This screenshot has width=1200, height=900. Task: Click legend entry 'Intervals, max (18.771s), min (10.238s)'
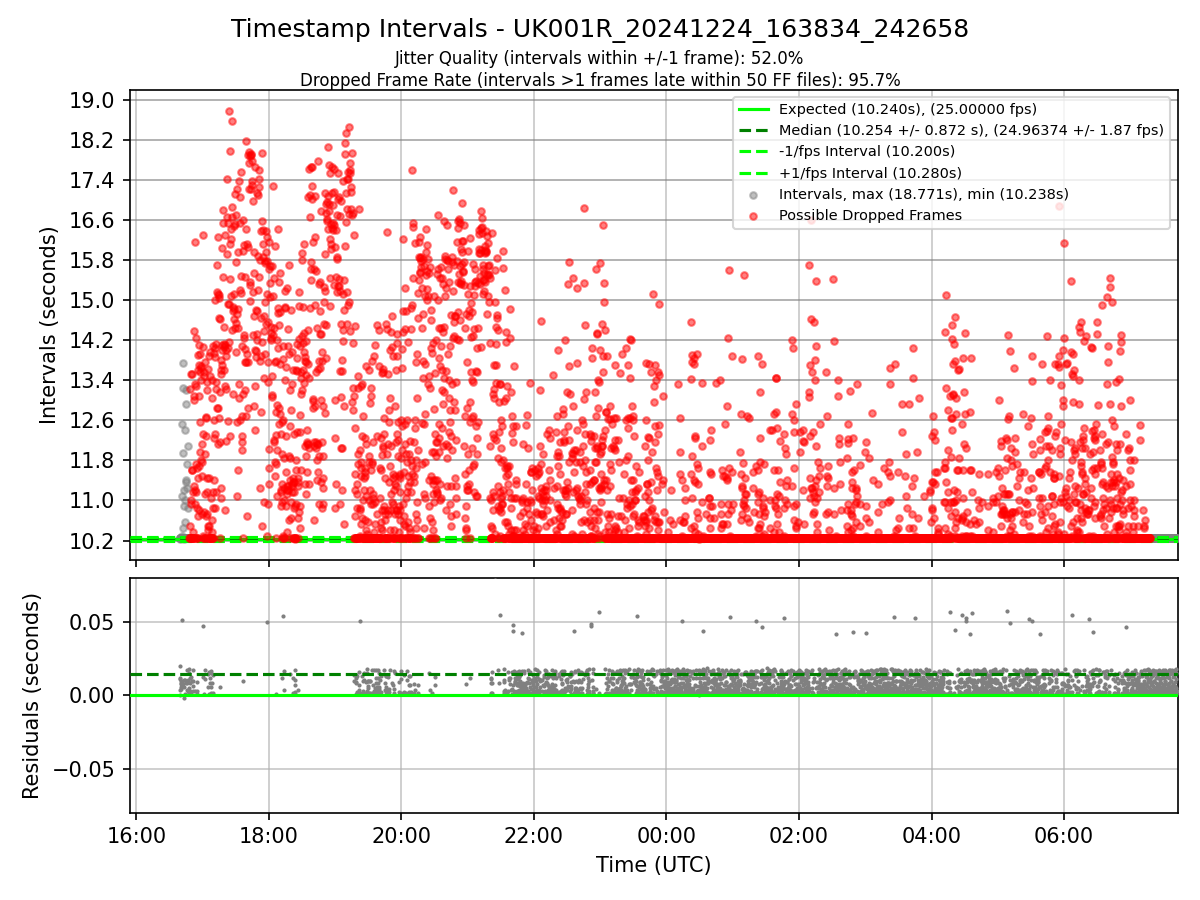coord(924,194)
